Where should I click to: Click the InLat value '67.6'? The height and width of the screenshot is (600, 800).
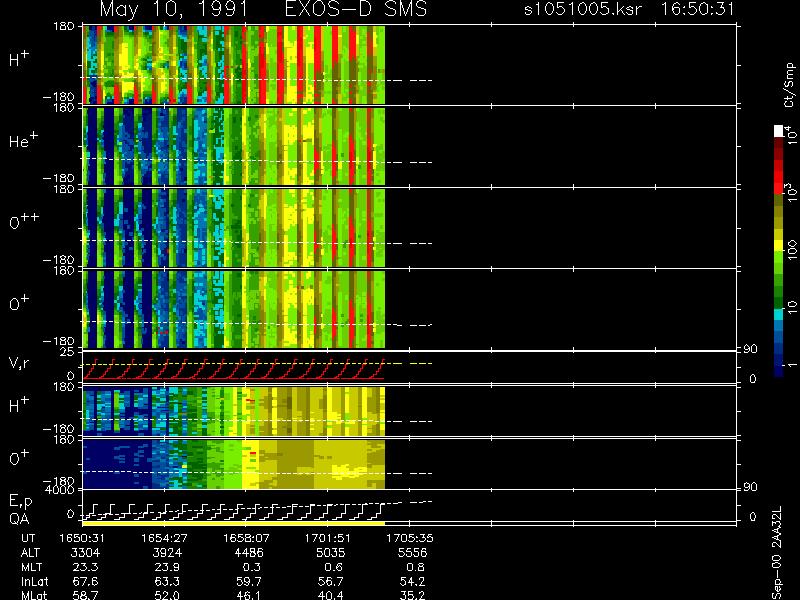88,581
